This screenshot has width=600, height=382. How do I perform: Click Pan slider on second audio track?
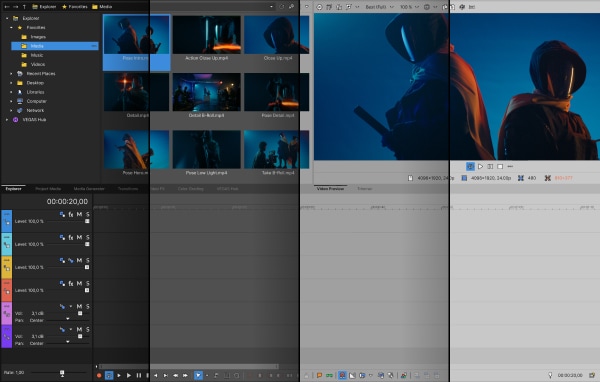coord(67,342)
